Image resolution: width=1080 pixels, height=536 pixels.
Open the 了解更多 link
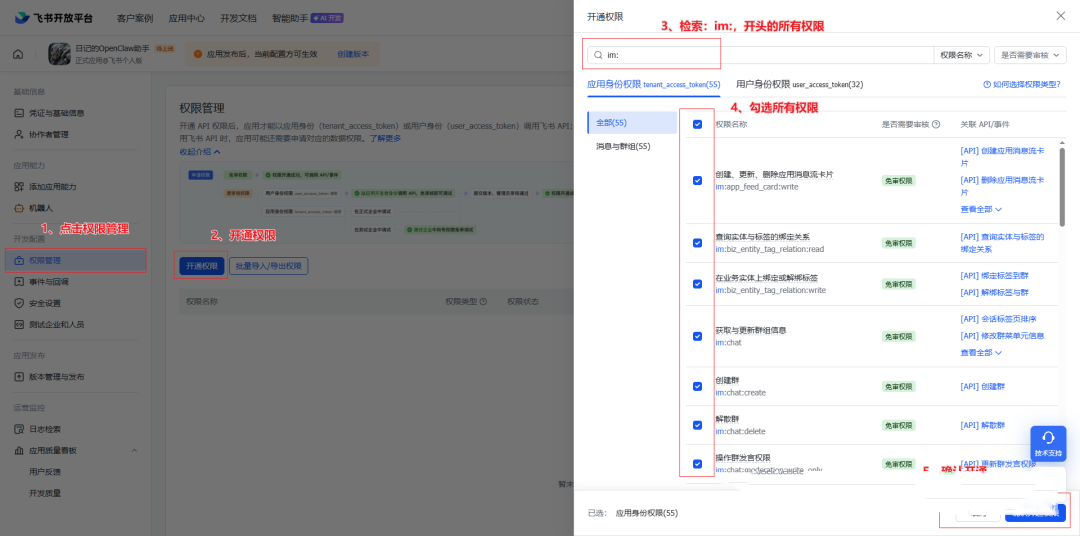click(x=385, y=138)
